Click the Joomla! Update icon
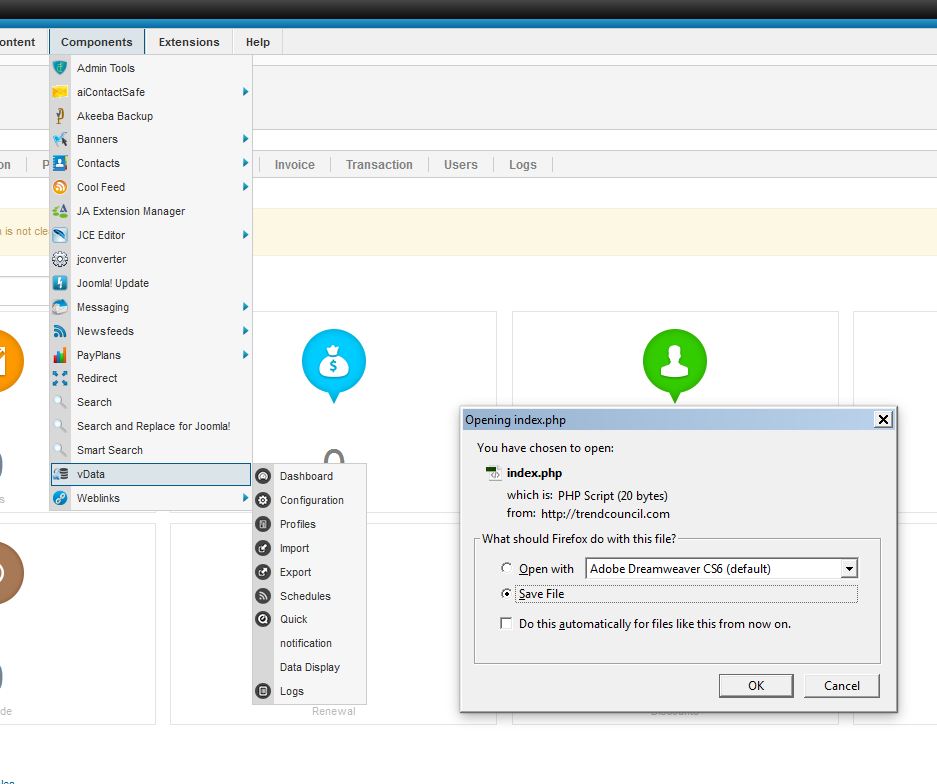 click(x=60, y=283)
